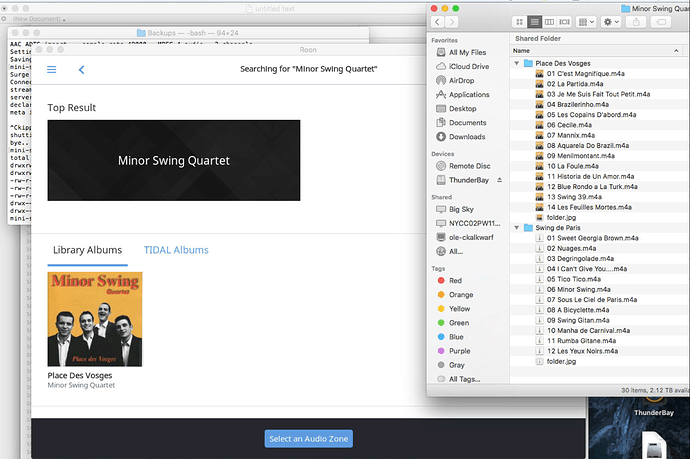Viewport: 690px width, 459px height.
Task: Open the Minor Swing Quartet top result
Action: click(174, 160)
